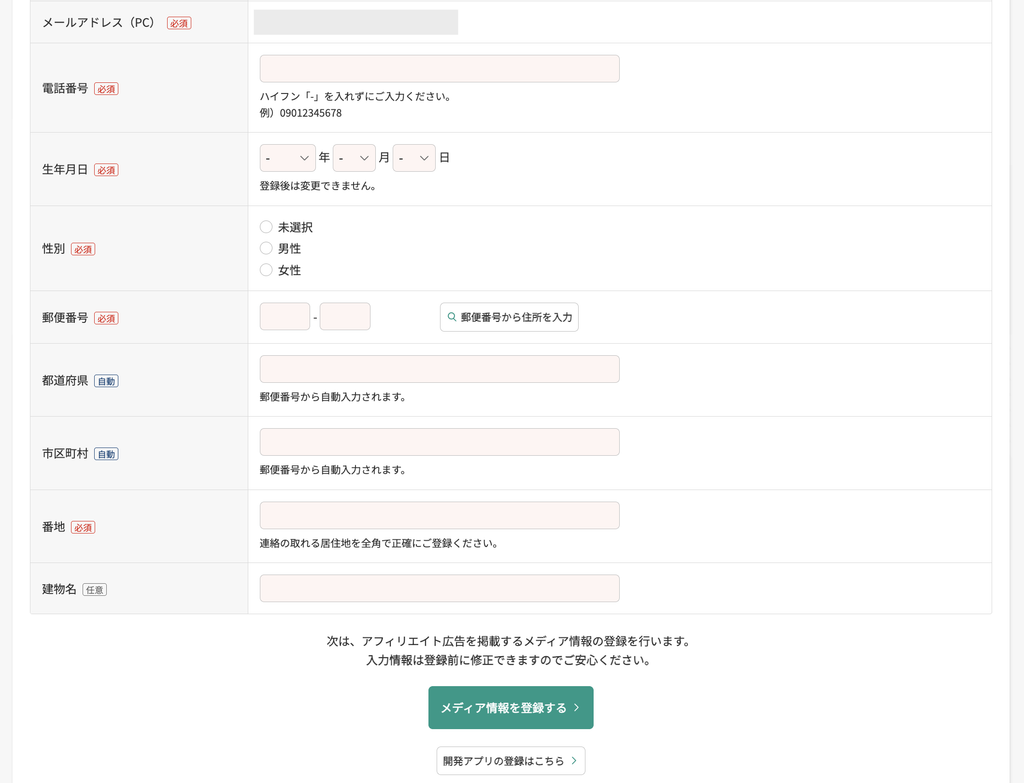Open the 開発アプリの登録はこちら link
The height and width of the screenshot is (783, 1024).
[511, 761]
